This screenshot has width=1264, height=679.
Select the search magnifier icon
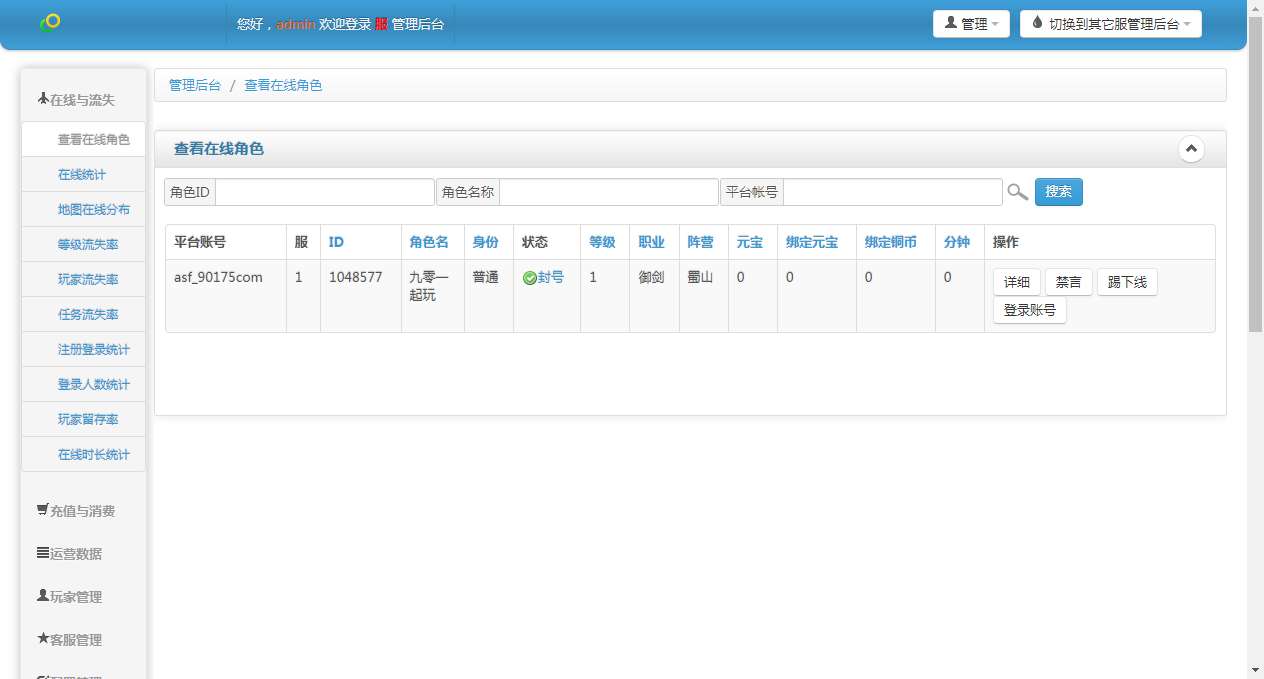pos(1018,192)
